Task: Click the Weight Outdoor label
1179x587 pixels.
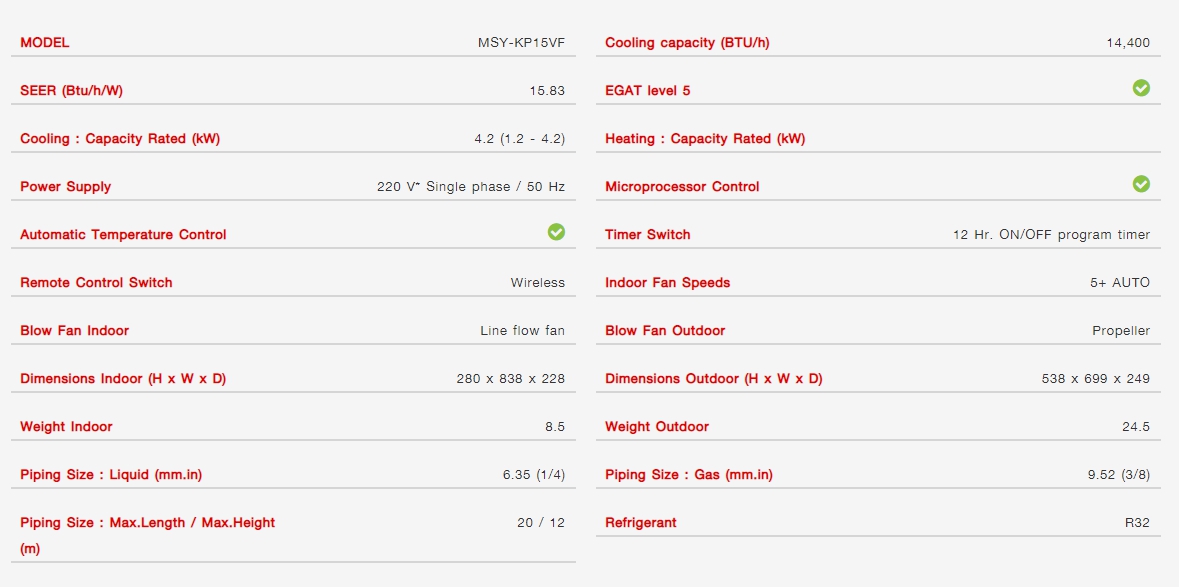Action: tap(657, 427)
